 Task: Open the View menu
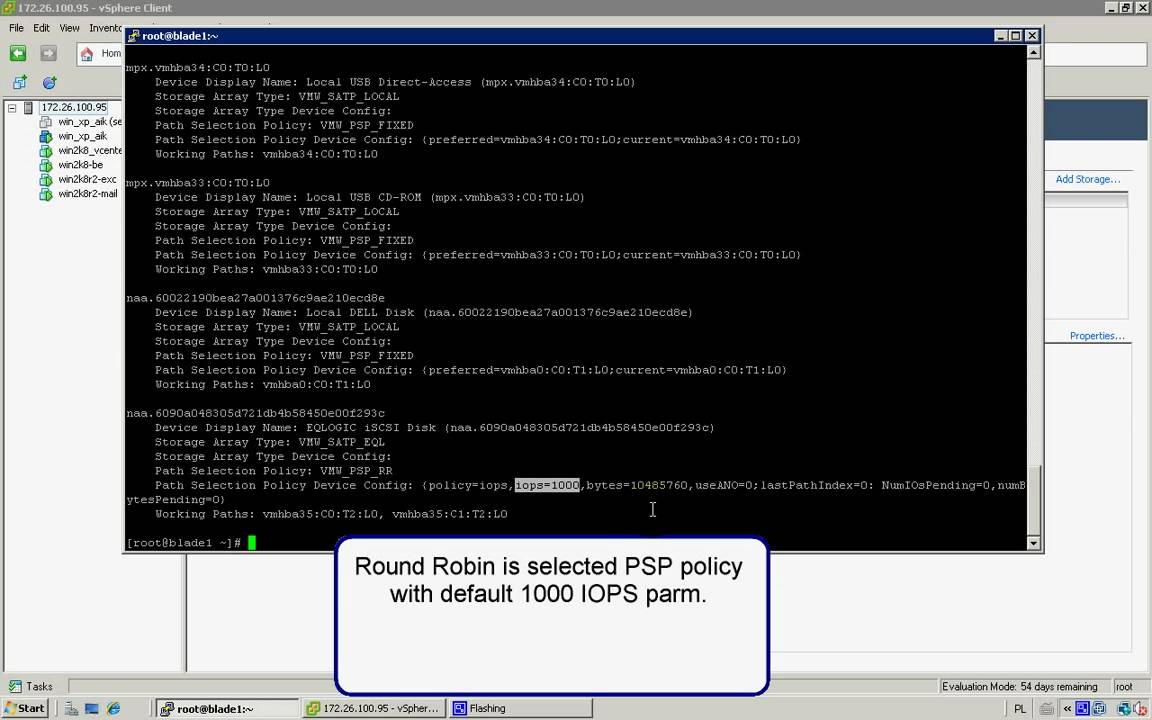69,28
